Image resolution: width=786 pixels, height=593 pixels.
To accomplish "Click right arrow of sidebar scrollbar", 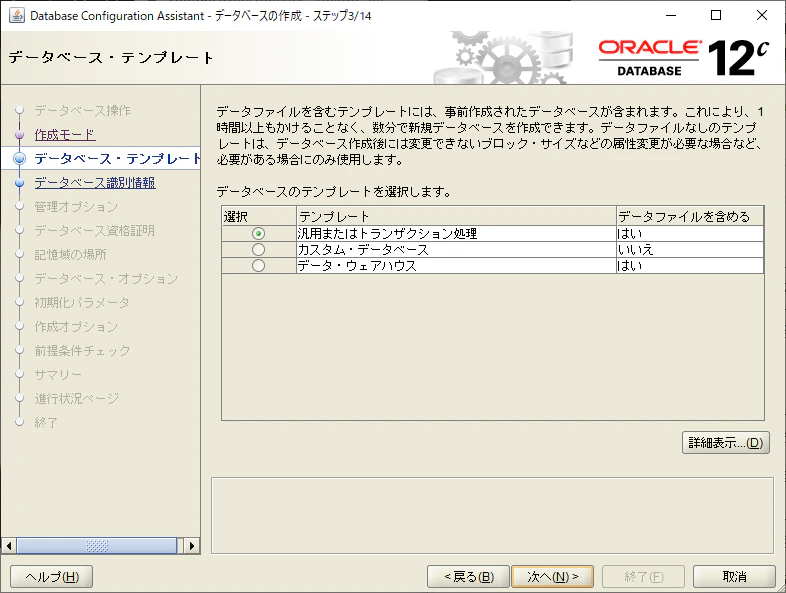I will click(x=191, y=545).
